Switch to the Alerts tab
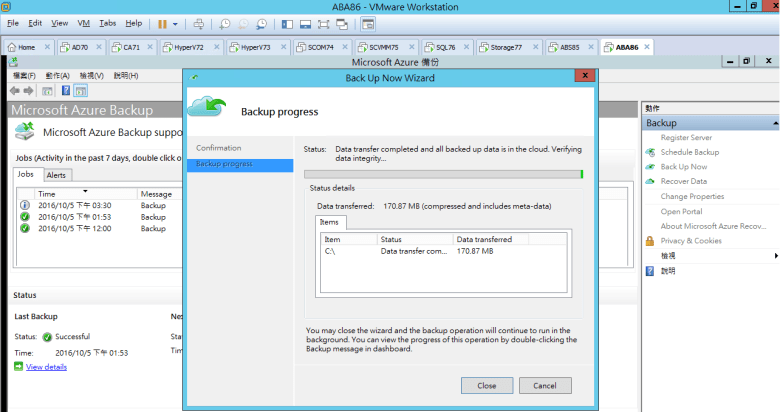 [x=57, y=175]
